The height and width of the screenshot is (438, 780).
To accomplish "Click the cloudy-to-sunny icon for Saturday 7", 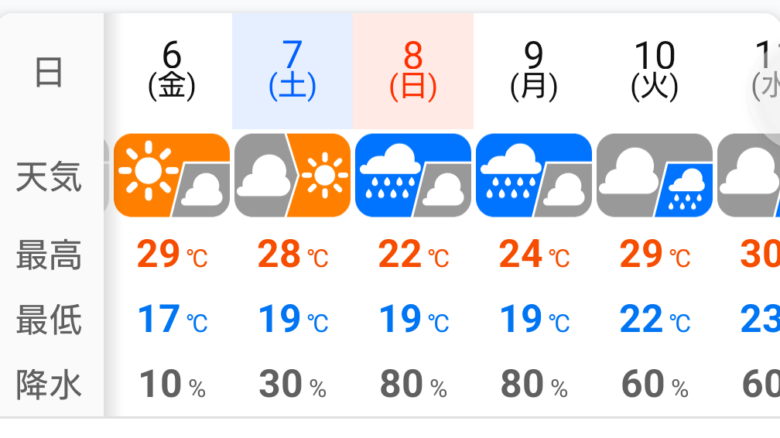I will [x=292, y=175].
